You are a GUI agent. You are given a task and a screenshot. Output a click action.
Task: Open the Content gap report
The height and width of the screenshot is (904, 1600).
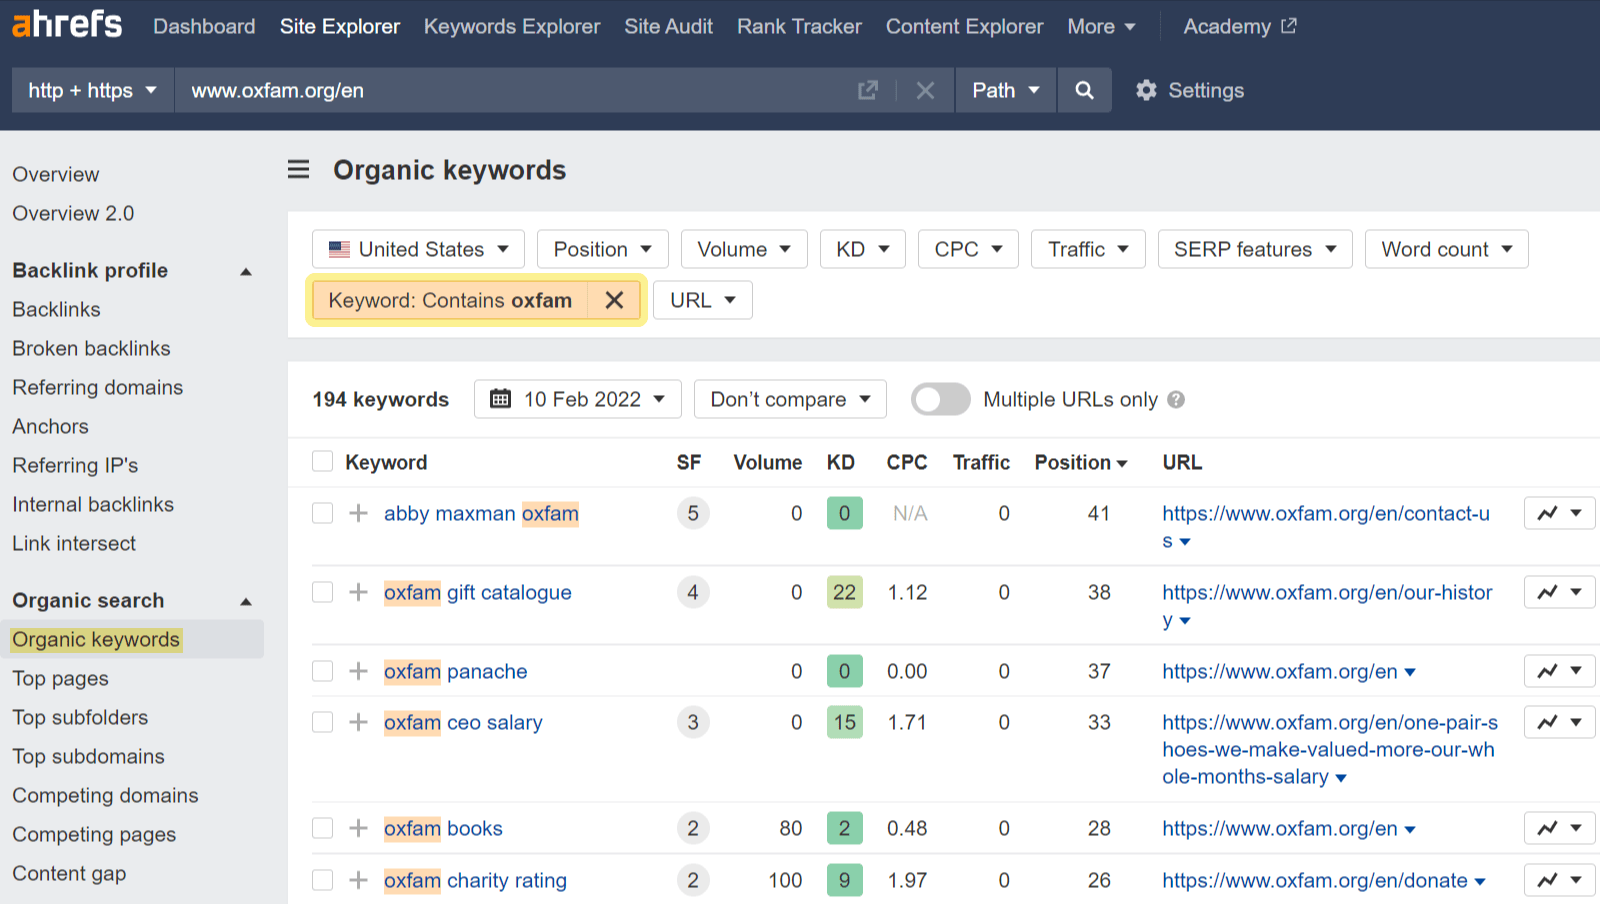pos(69,873)
